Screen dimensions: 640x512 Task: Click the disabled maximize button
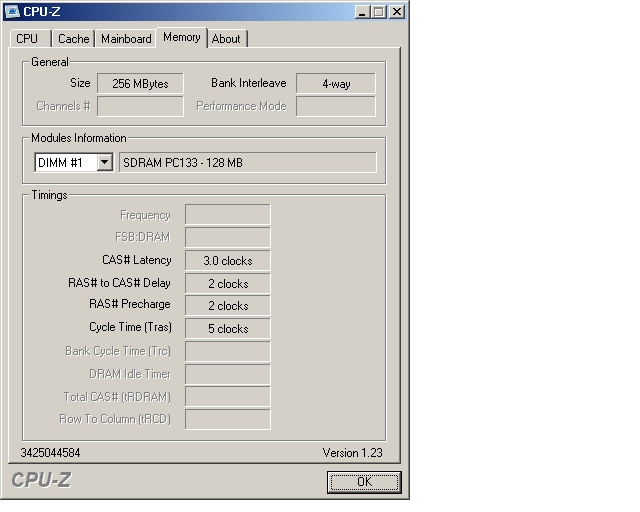(x=379, y=11)
